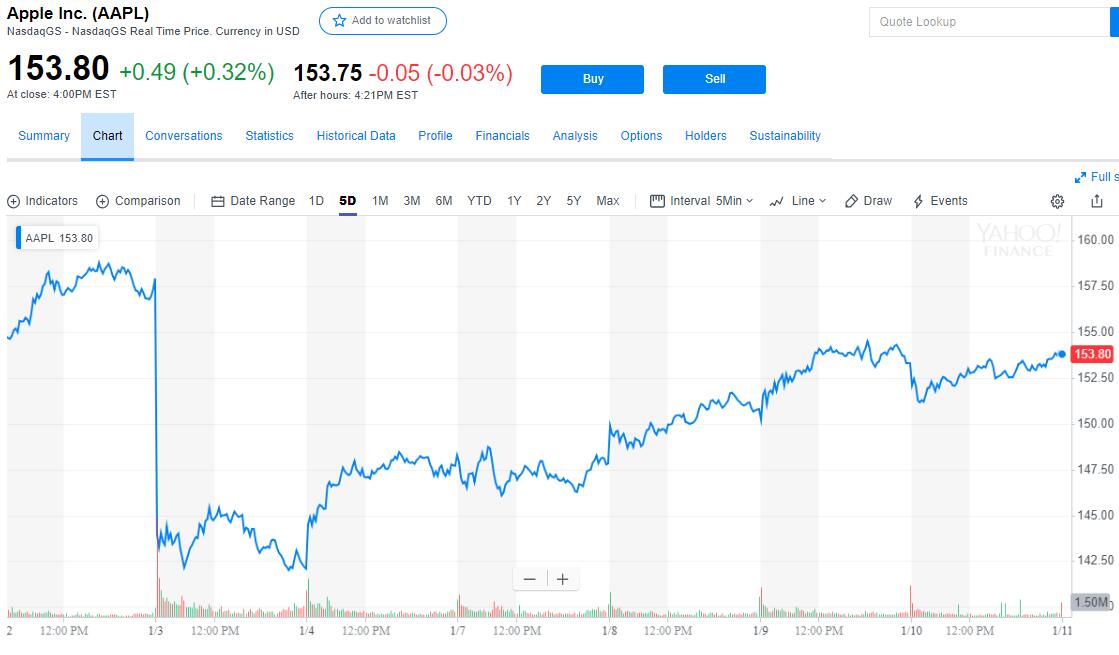Screen dimensions: 1119x655
Task: Switch range to 1M
Action: coord(380,201)
